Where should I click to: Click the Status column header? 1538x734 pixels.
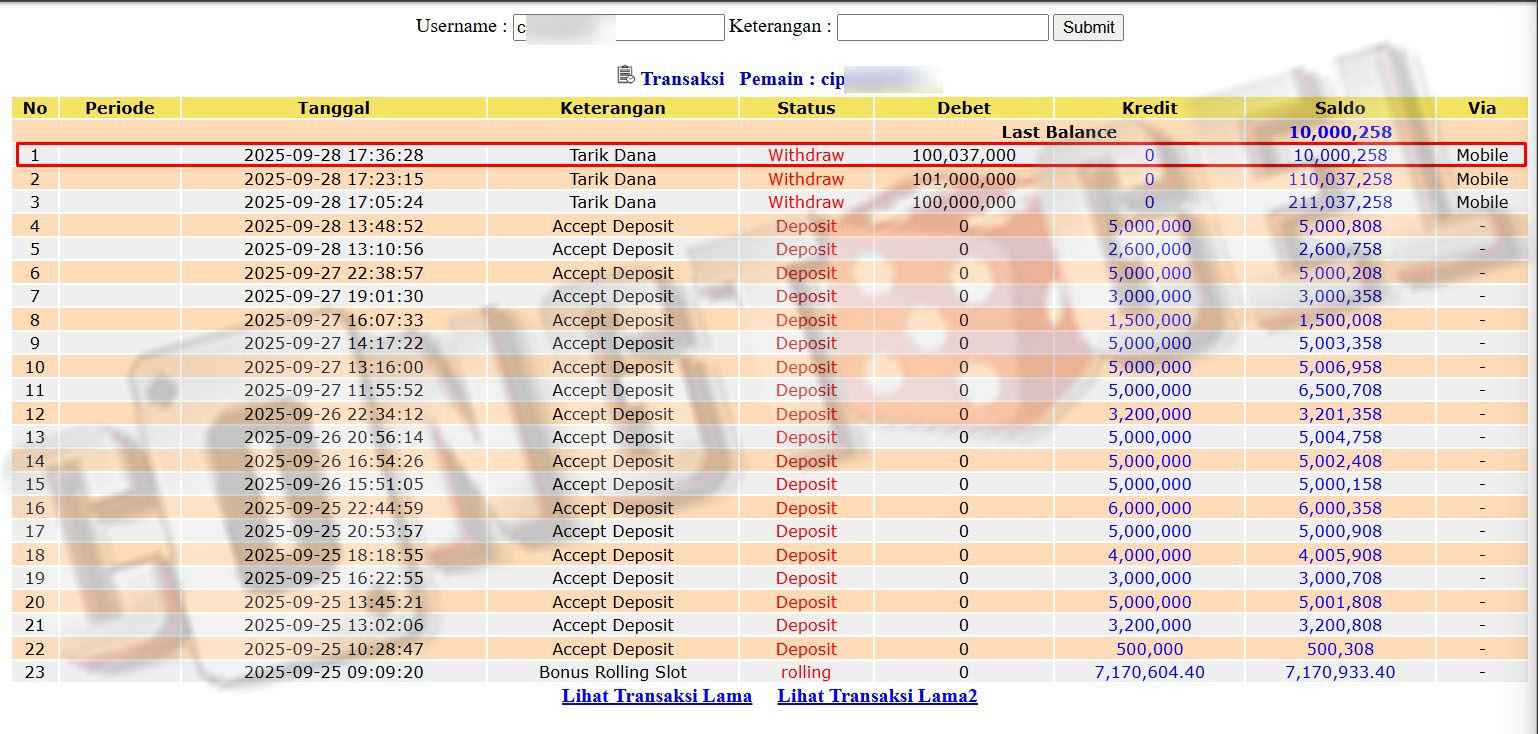point(805,108)
